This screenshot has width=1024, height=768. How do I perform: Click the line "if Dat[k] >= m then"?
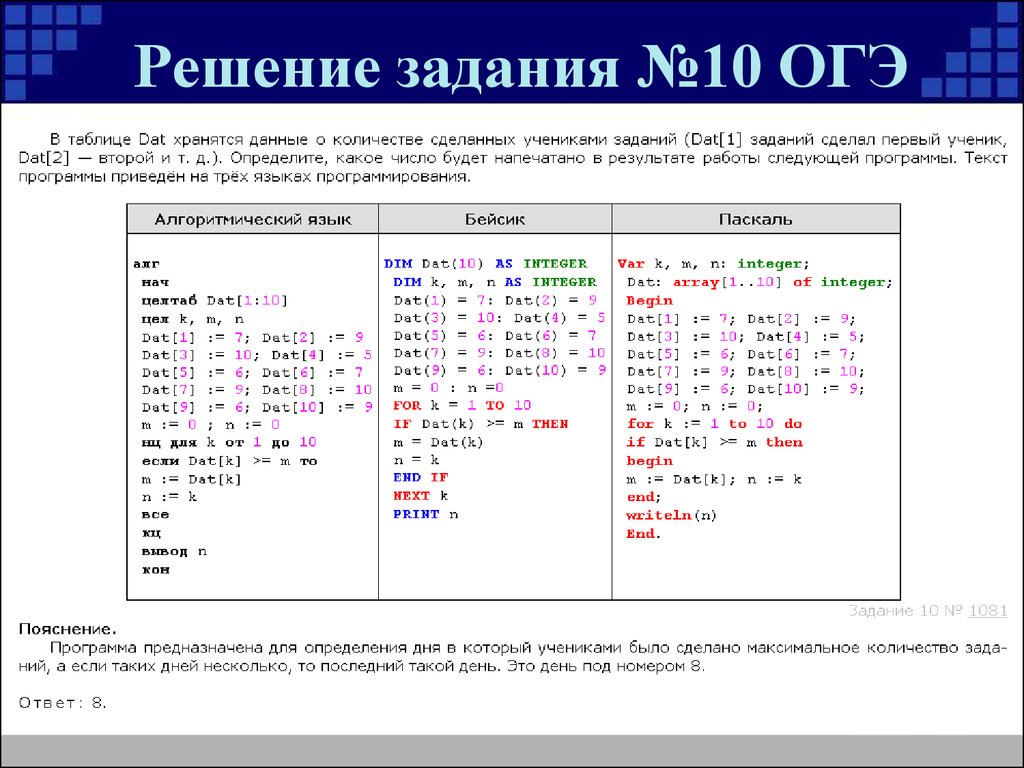714,442
